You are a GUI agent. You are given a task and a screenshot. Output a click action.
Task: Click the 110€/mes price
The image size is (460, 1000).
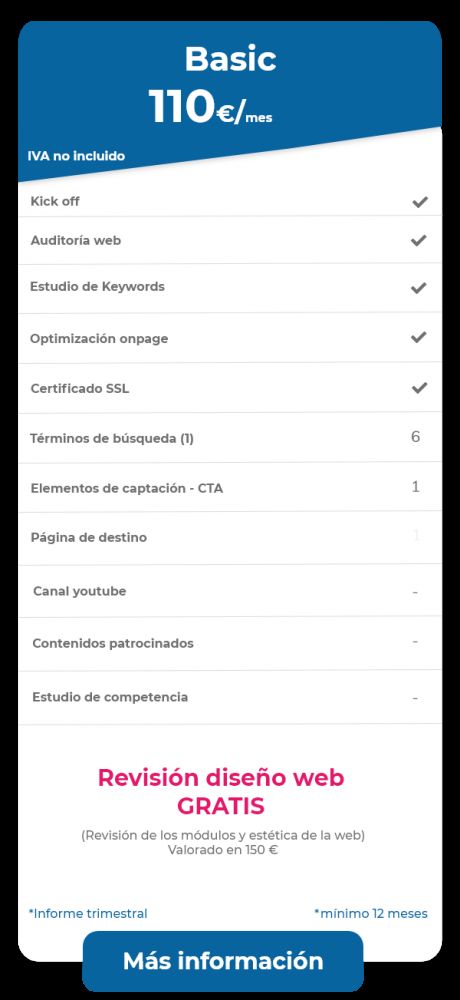(x=211, y=107)
